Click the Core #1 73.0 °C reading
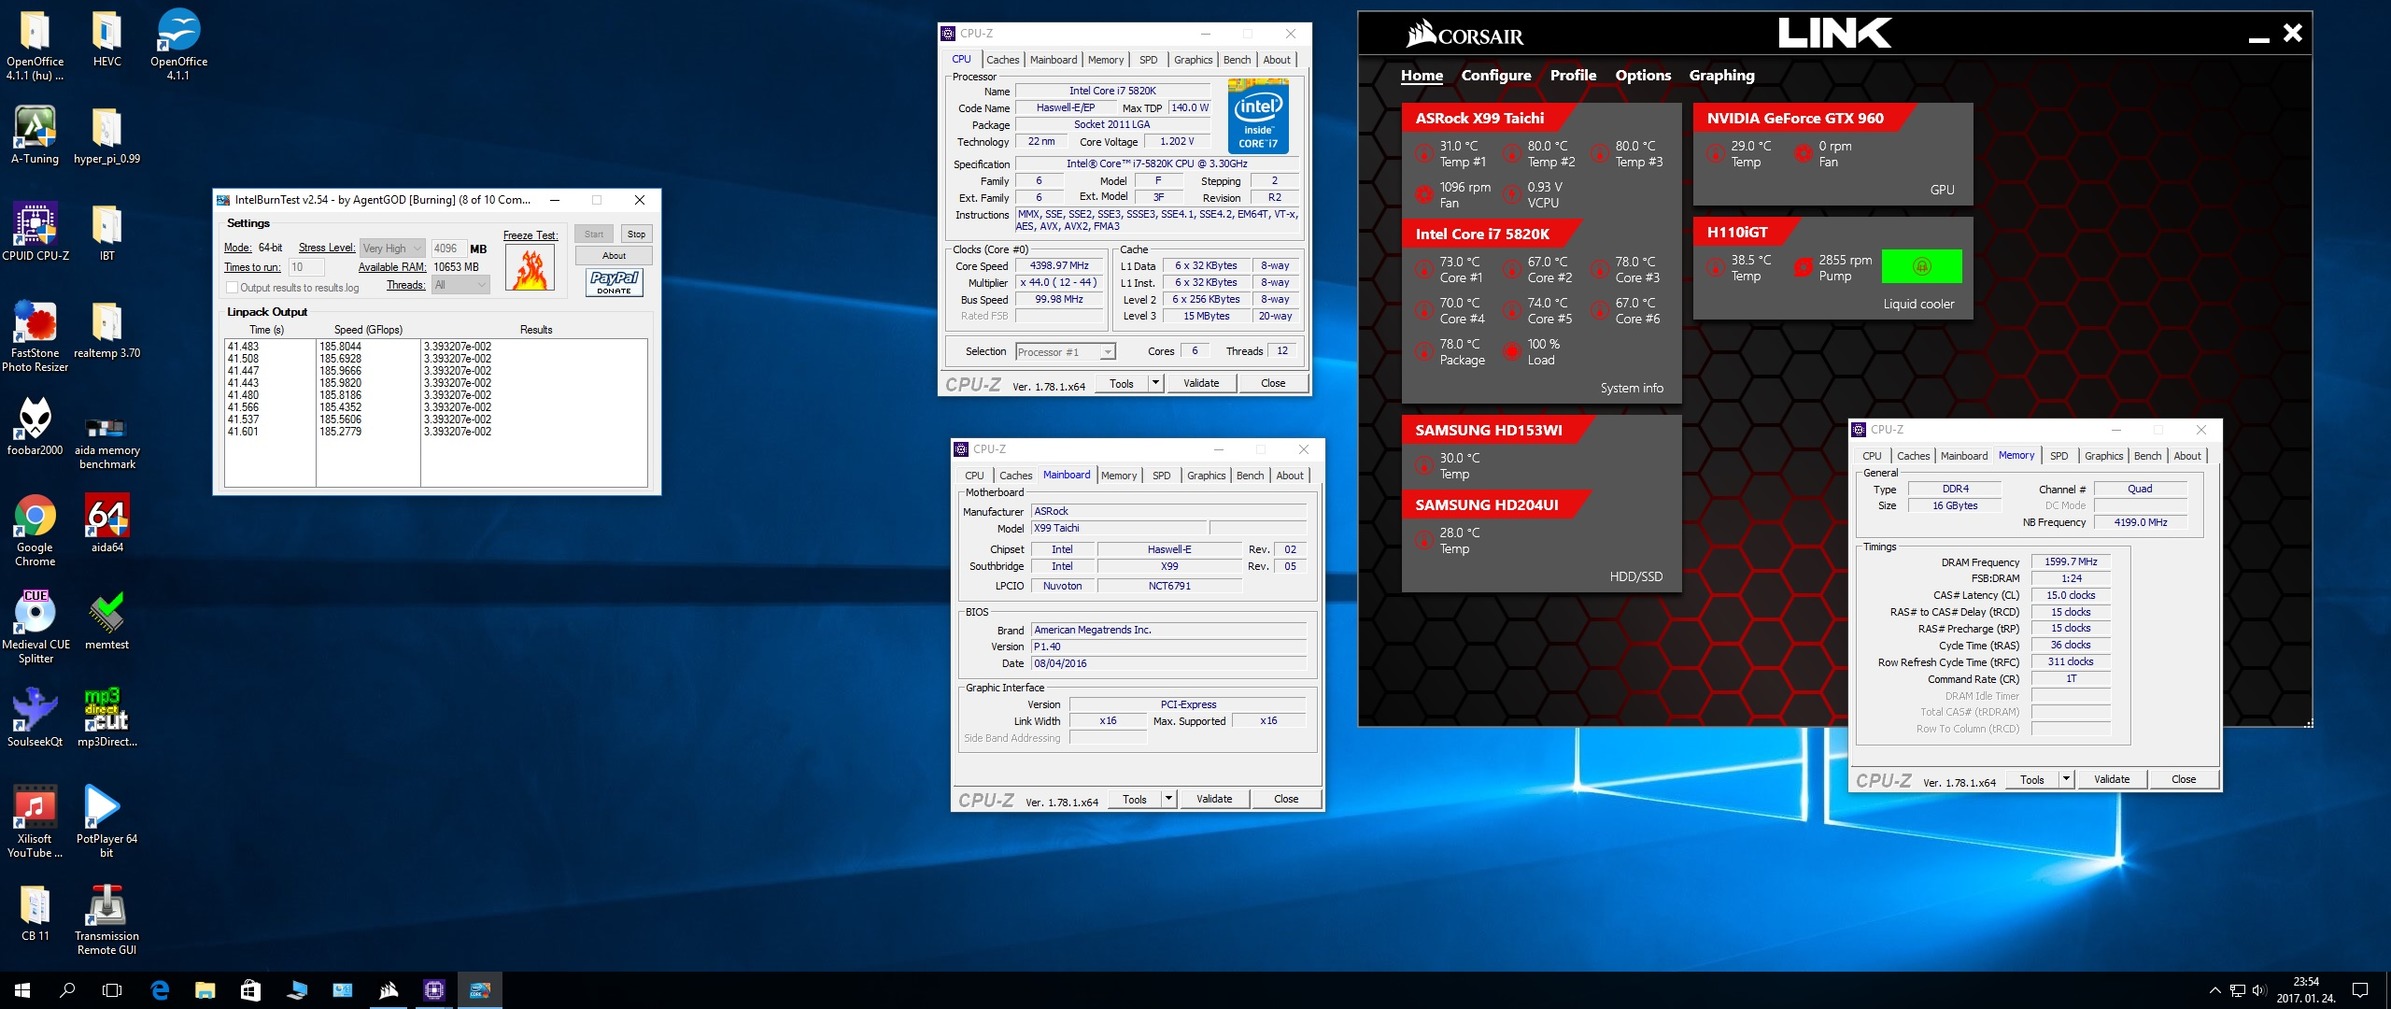This screenshot has width=2391, height=1009. tap(1450, 270)
